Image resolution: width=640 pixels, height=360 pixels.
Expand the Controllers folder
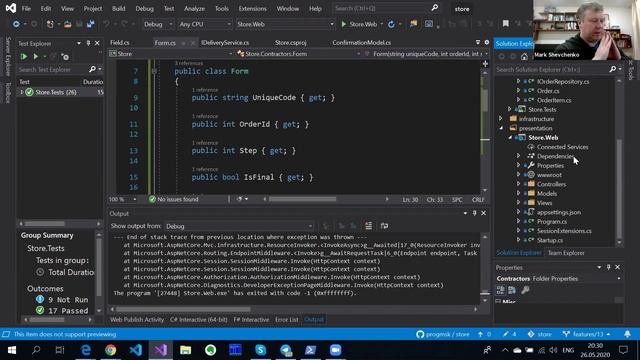coord(518,184)
